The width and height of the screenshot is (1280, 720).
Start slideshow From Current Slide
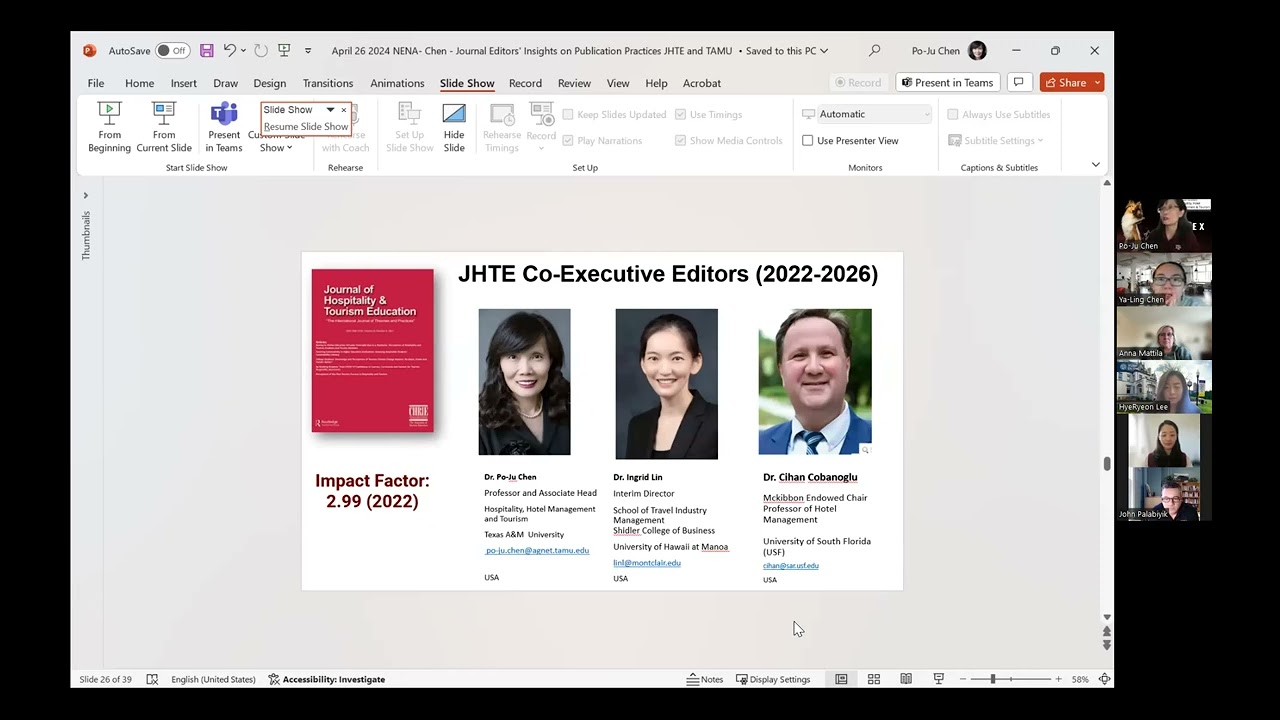(x=164, y=127)
